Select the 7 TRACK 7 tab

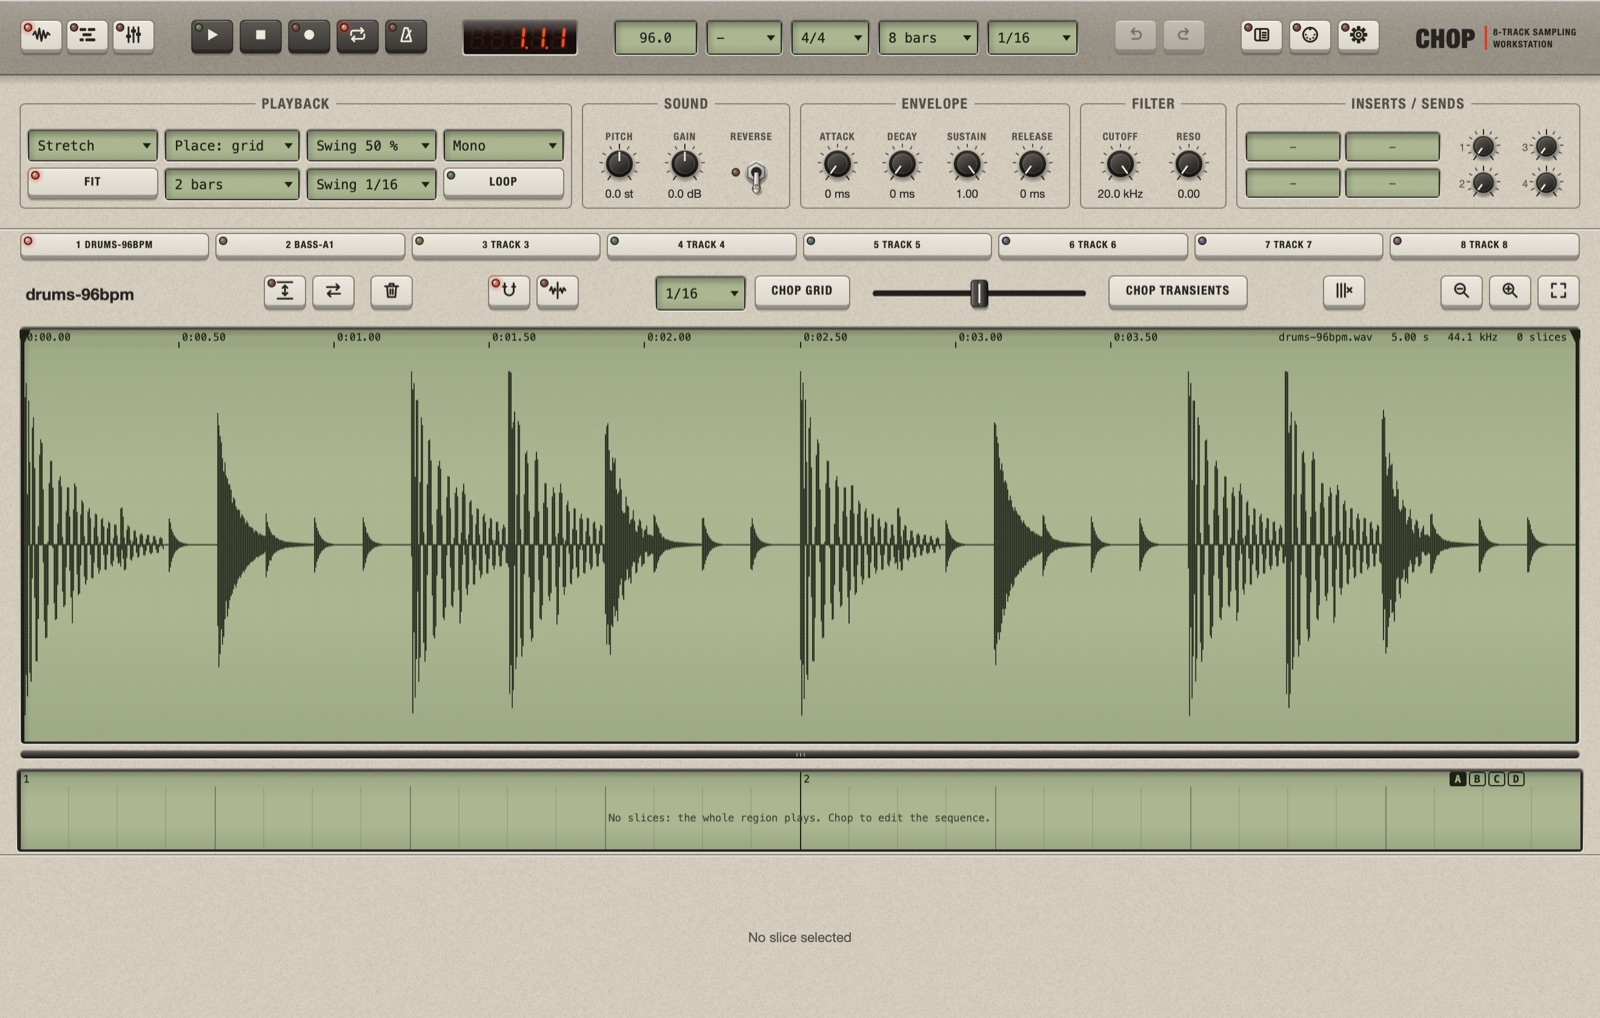pyautogui.click(x=1288, y=244)
